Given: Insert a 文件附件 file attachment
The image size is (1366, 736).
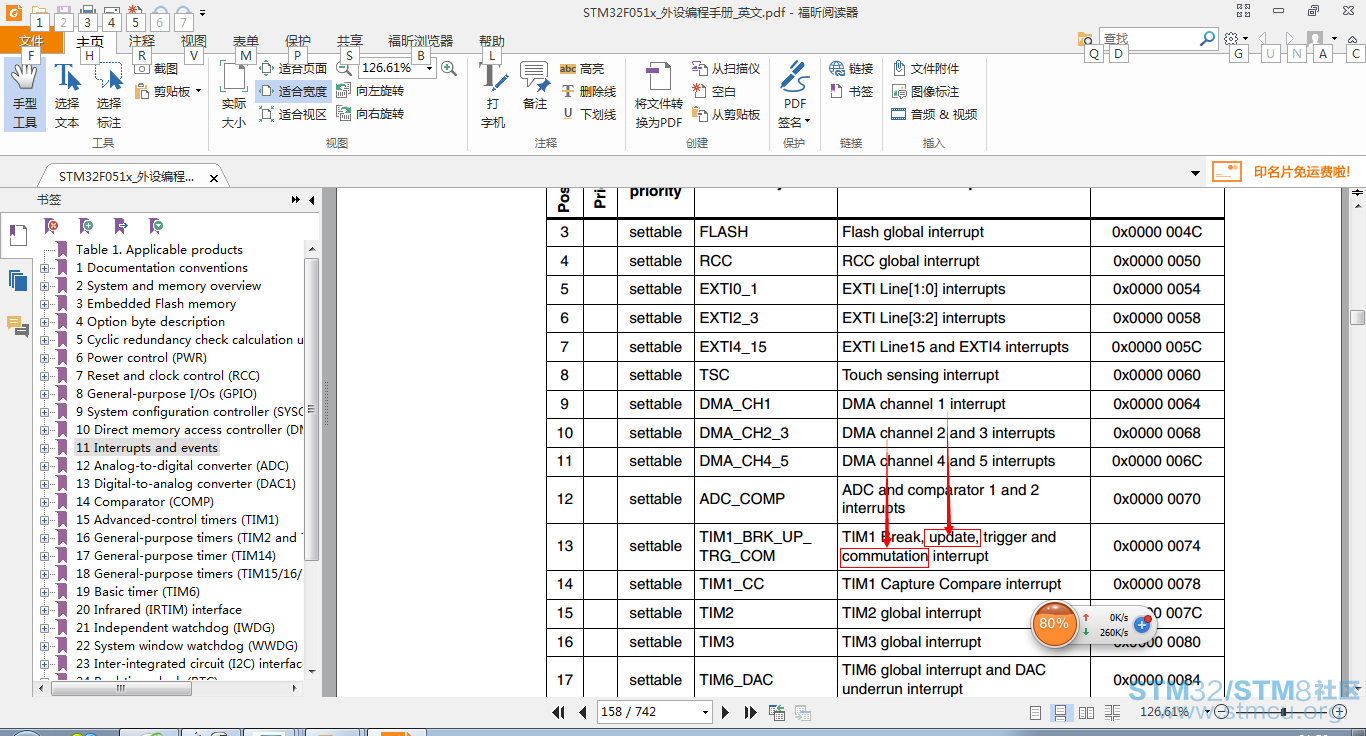Looking at the screenshot, I should (925, 69).
